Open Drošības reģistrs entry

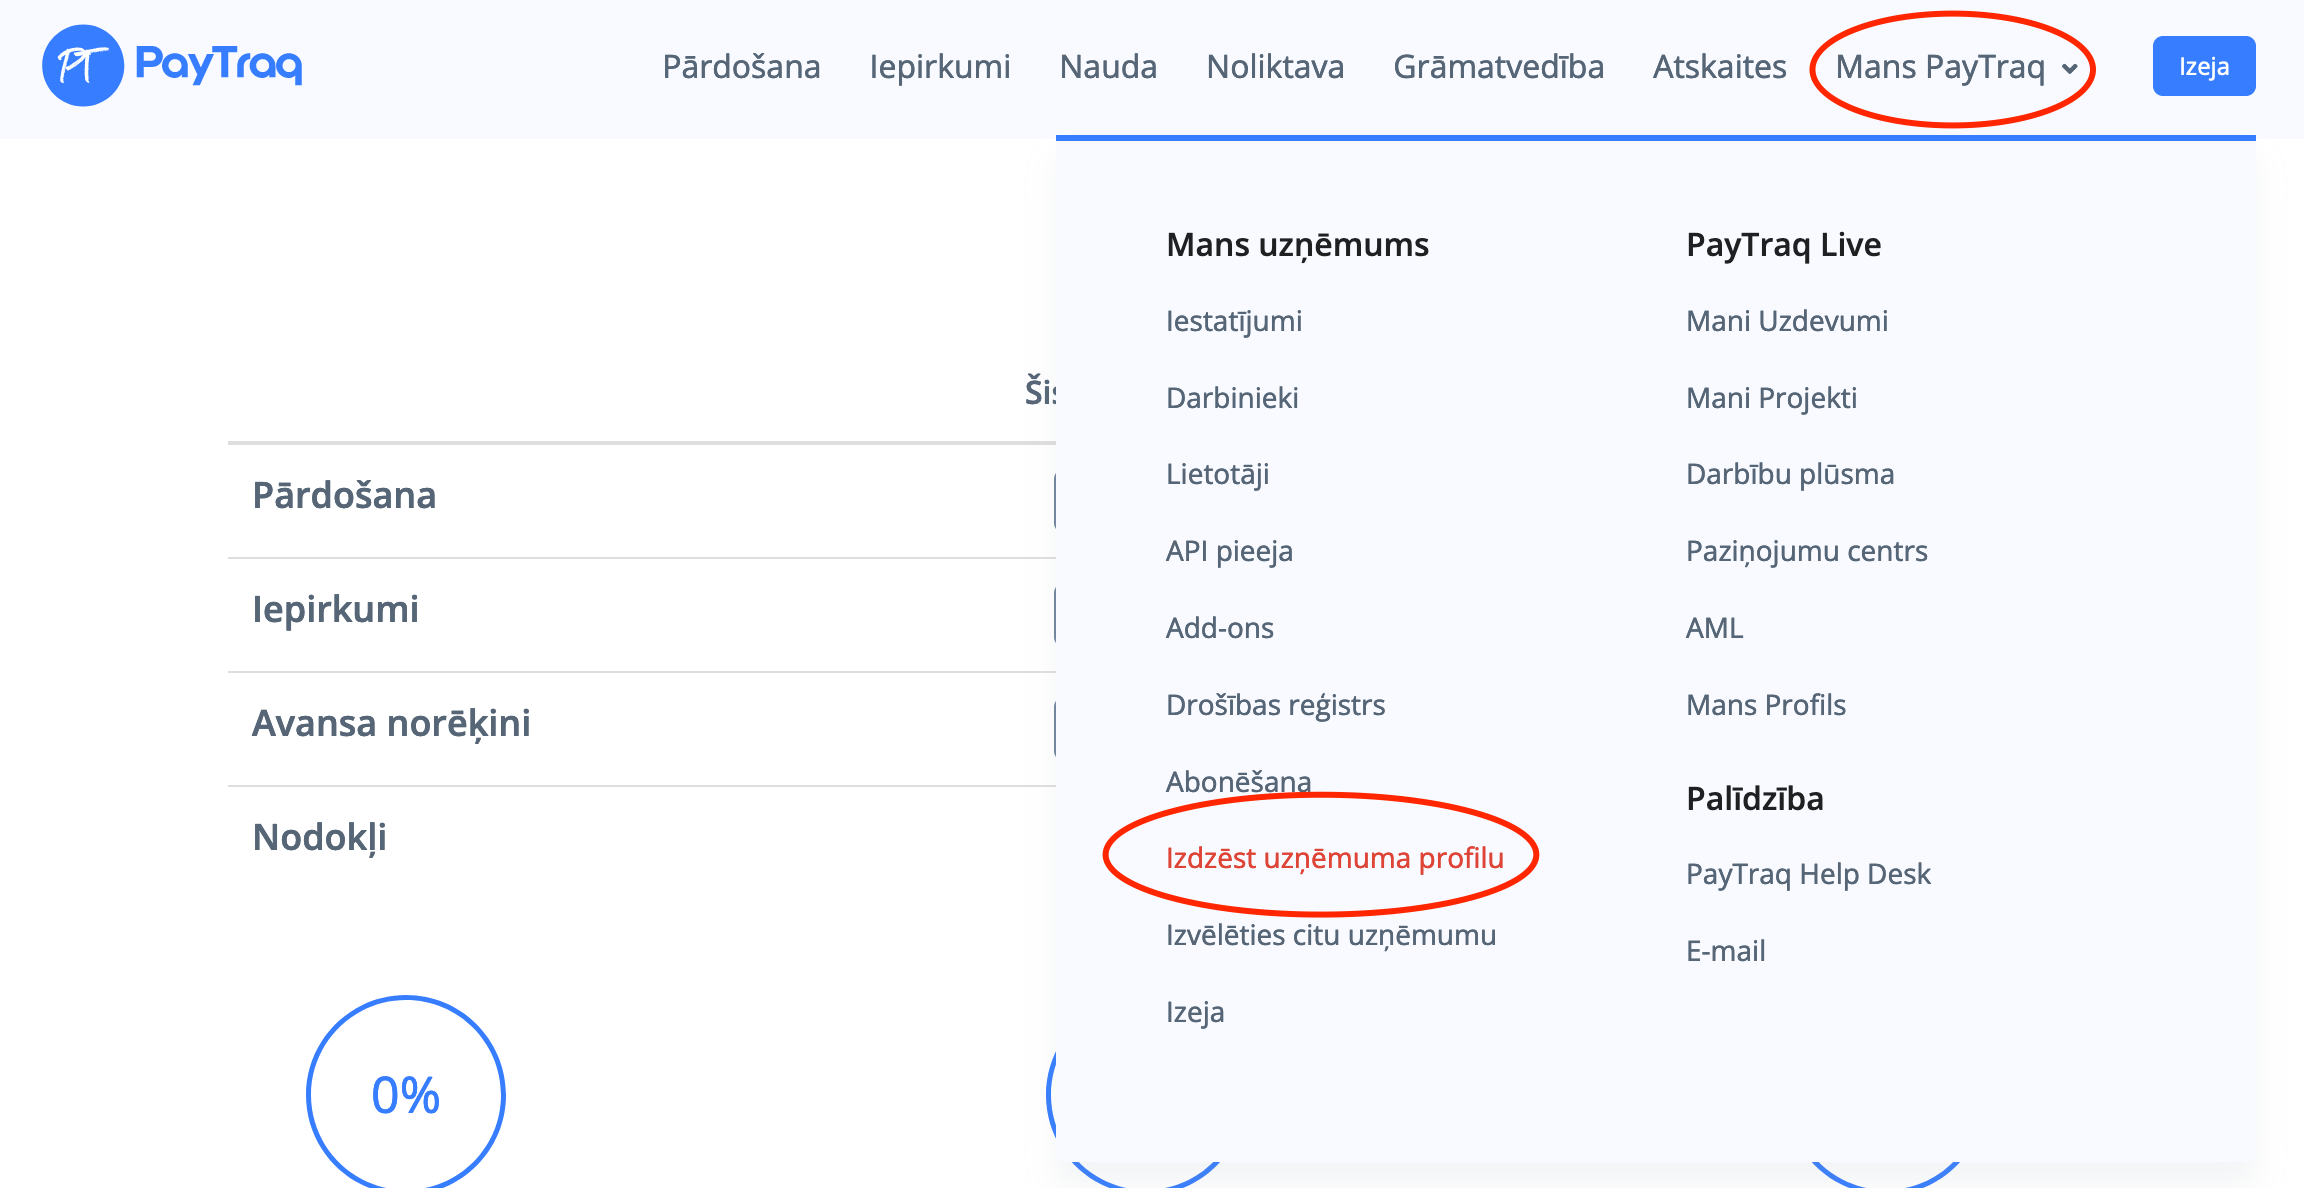coord(1275,705)
